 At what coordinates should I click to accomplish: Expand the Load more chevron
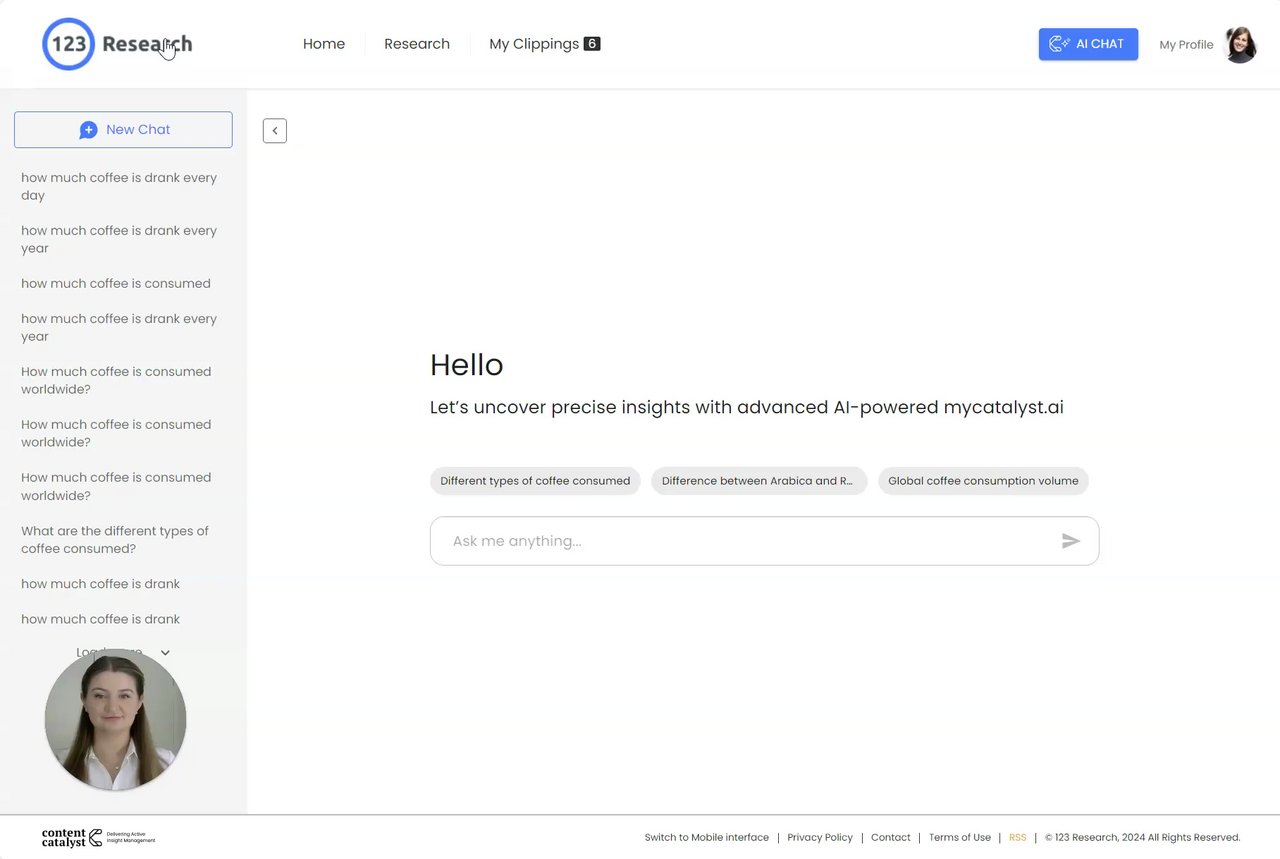[x=165, y=653]
